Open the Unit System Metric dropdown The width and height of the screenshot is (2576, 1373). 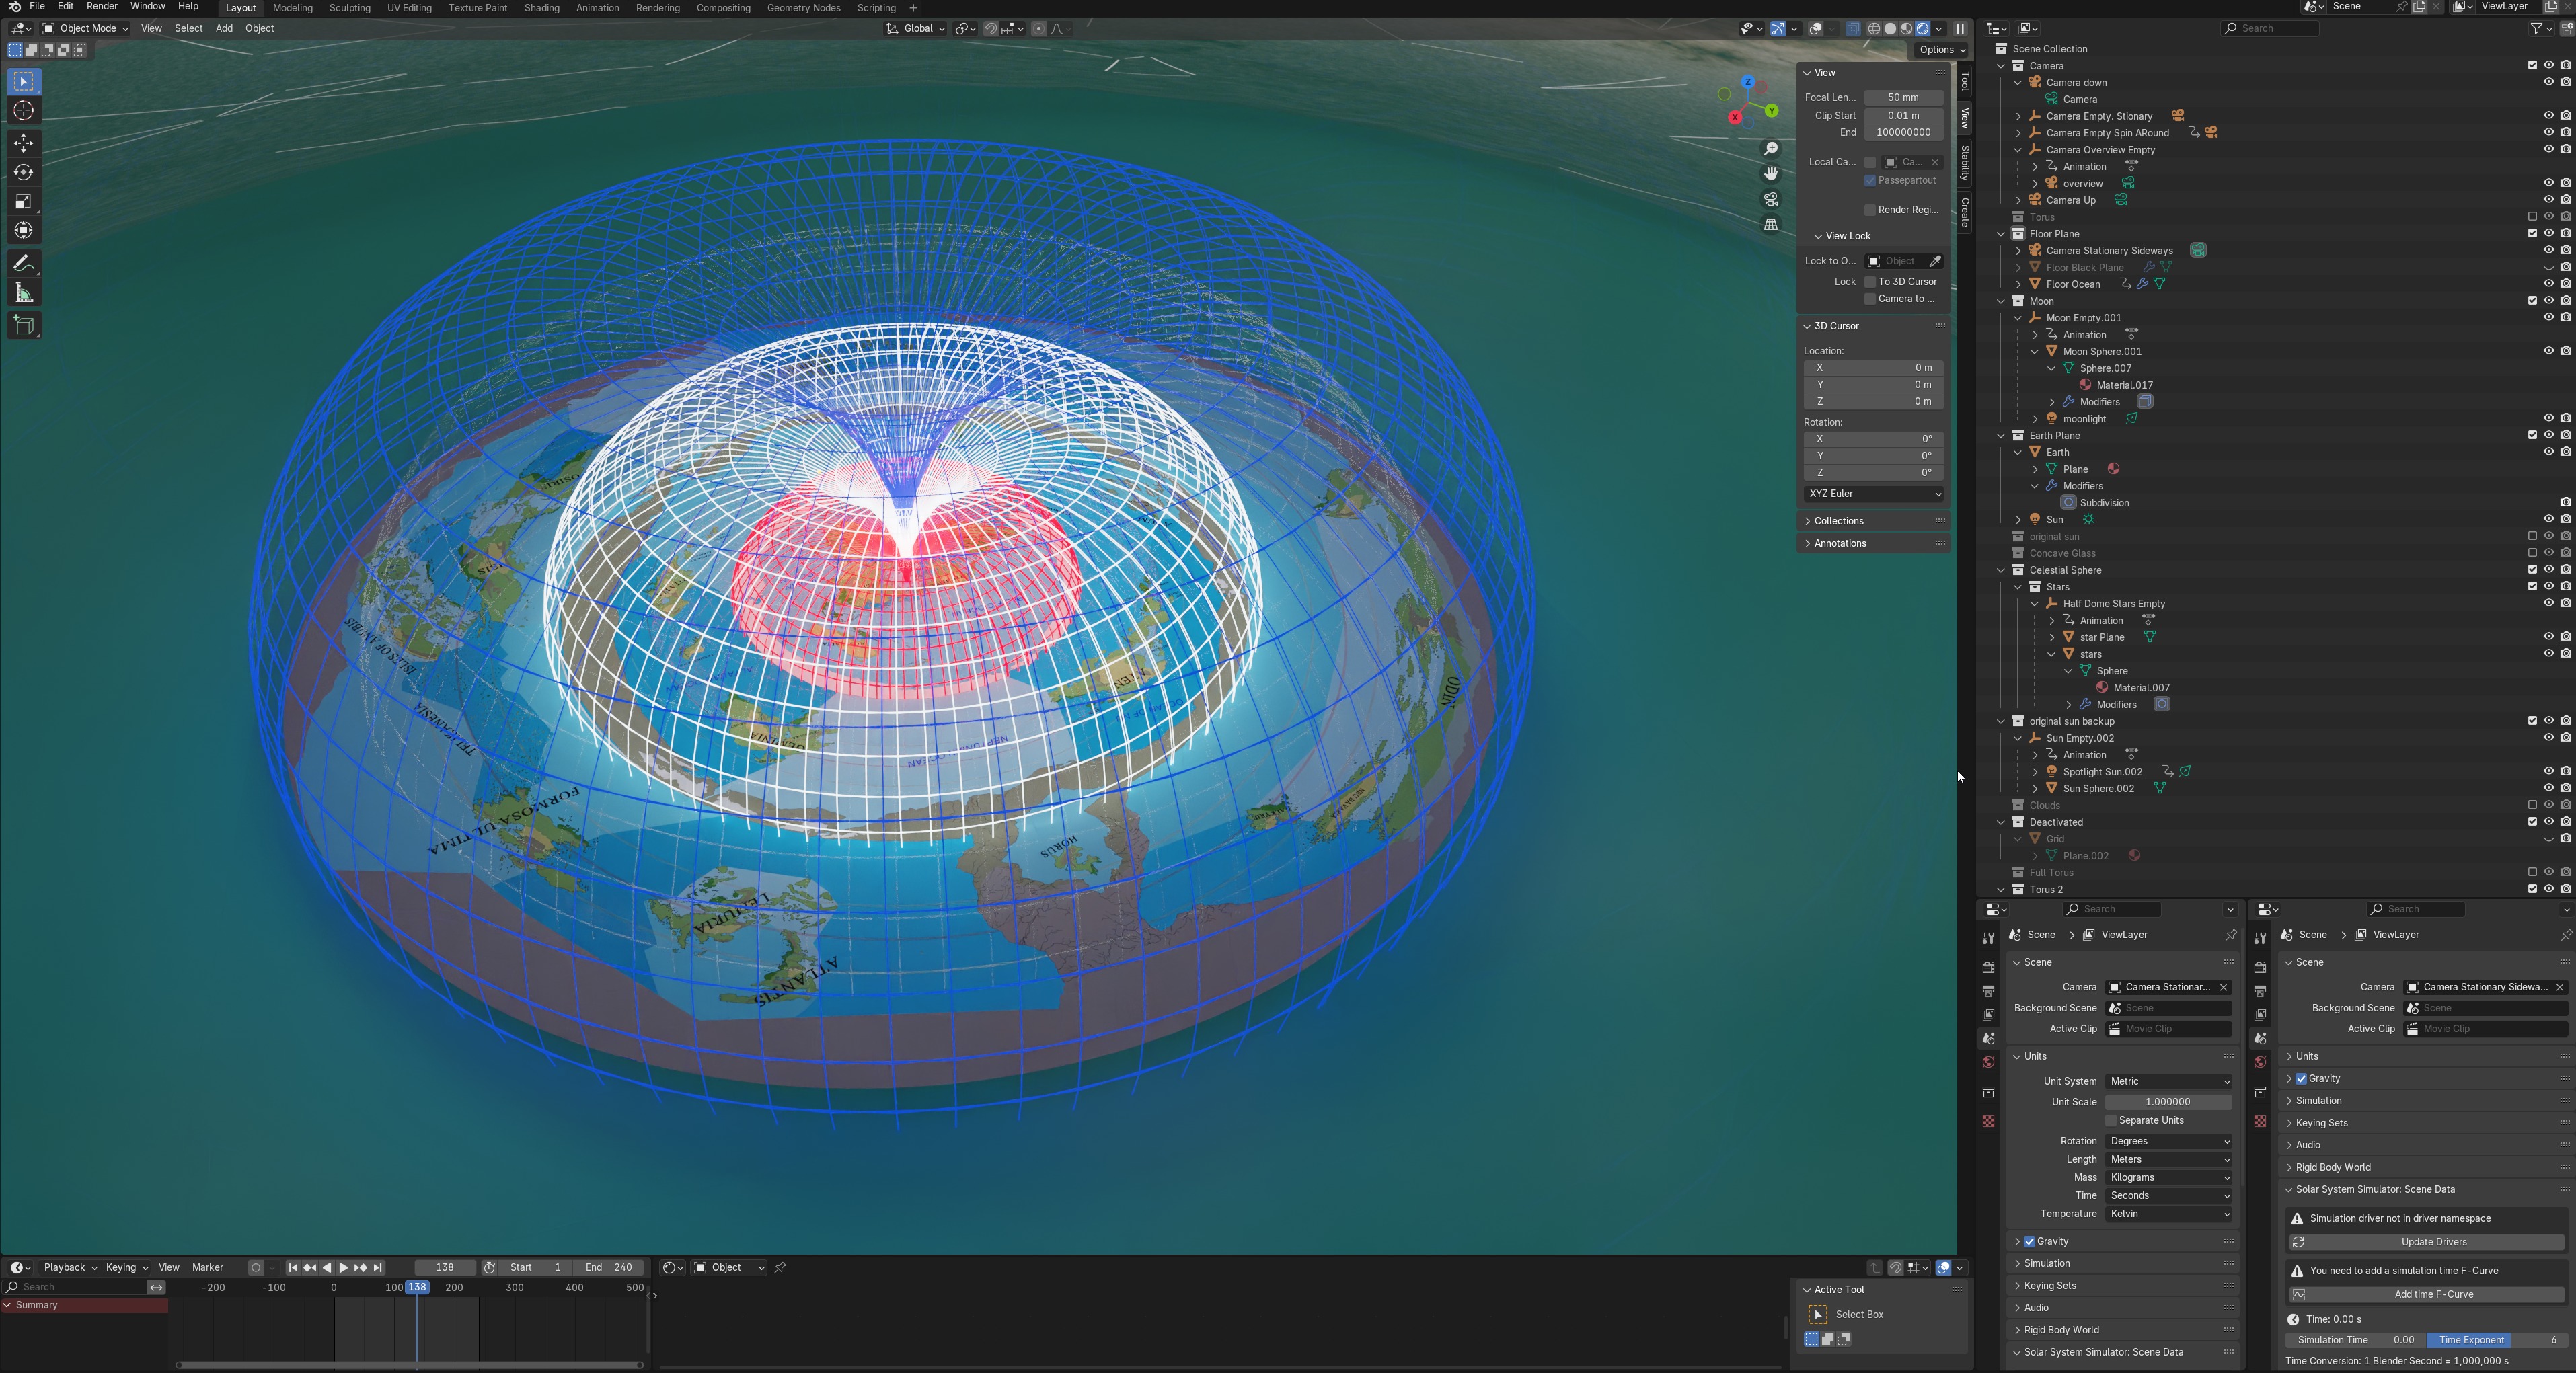click(x=2168, y=1081)
